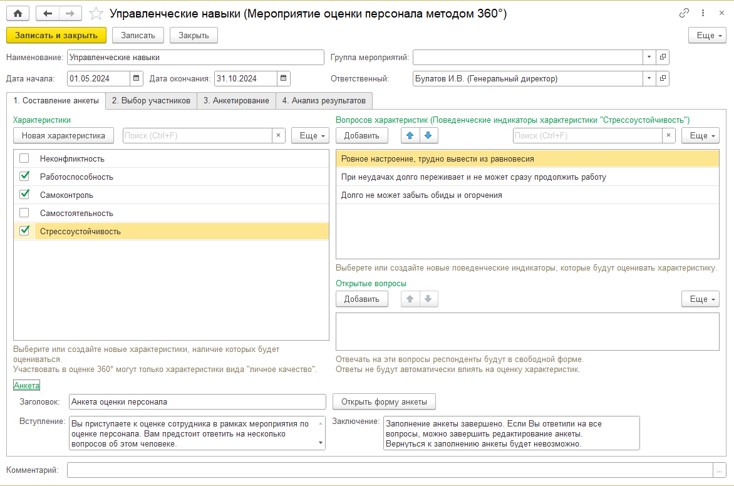The height and width of the screenshot is (486, 734).
Task: Add form to favorites with star icon
Action: (95, 14)
